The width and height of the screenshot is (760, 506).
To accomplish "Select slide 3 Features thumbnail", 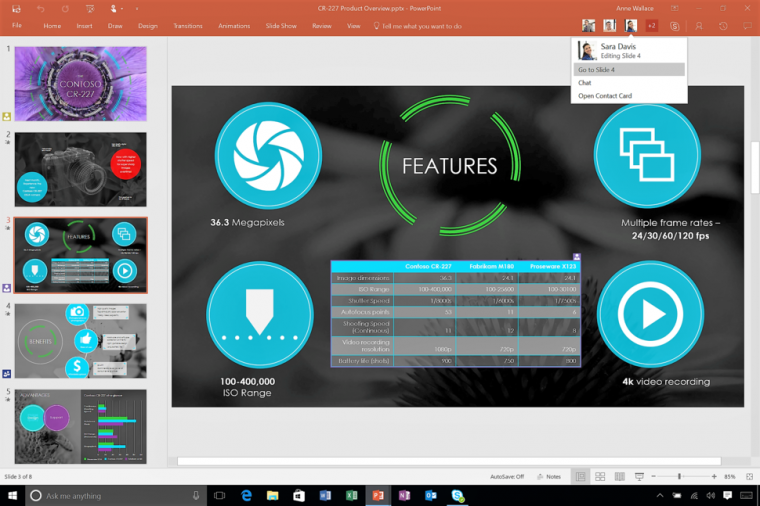I will pos(80,255).
